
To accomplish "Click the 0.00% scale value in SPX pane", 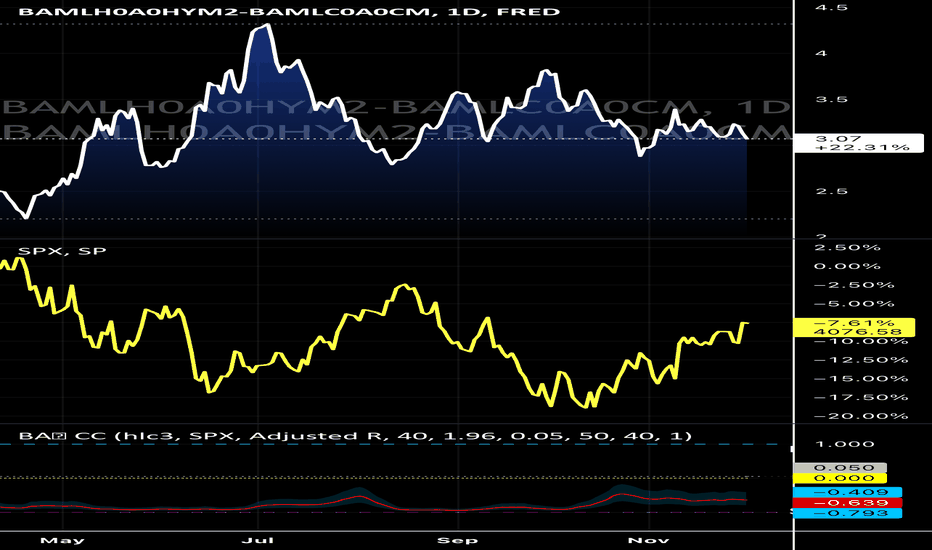I will pyautogui.click(x=847, y=266).
